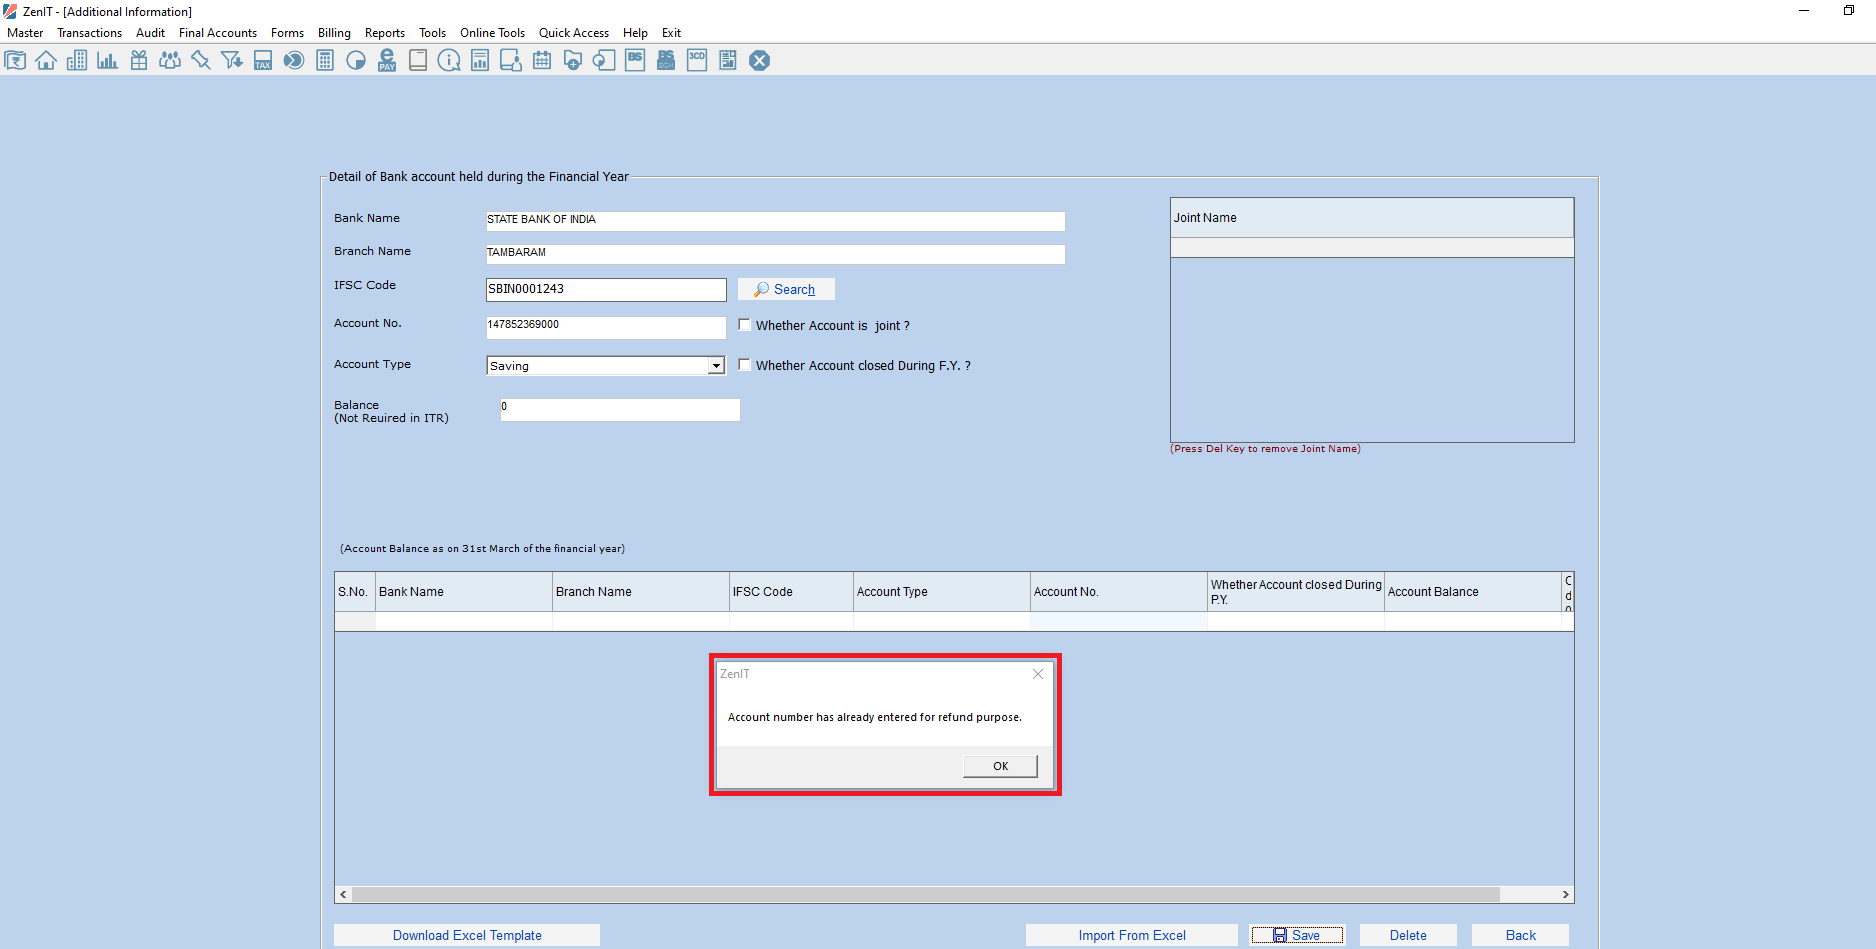Toggle Whether Account is joint checkbox
This screenshot has width=1876, height=949.
(x=744, y=325)
